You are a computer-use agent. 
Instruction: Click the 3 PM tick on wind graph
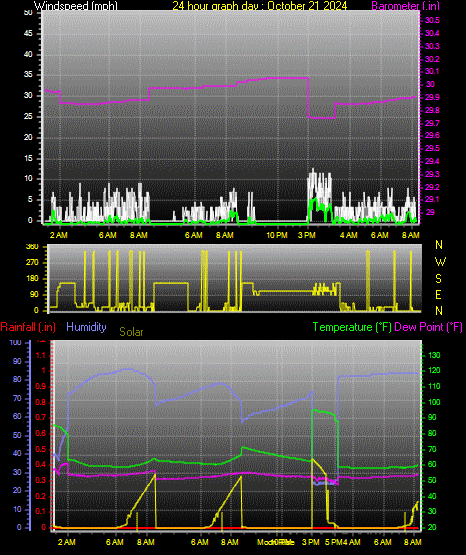point(307,235)
